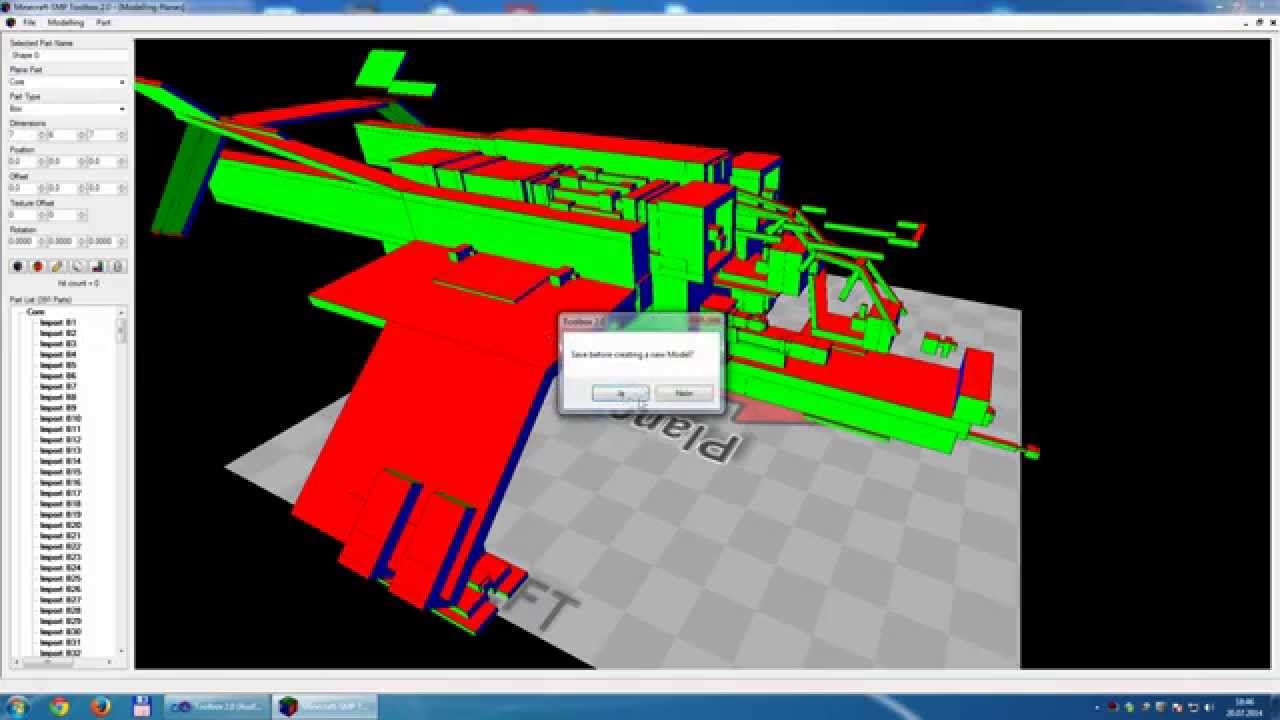The height and width of the screenshot is (720, 1280).
Task: Launch Google Chrome from the taskbar
Action: 59,706
